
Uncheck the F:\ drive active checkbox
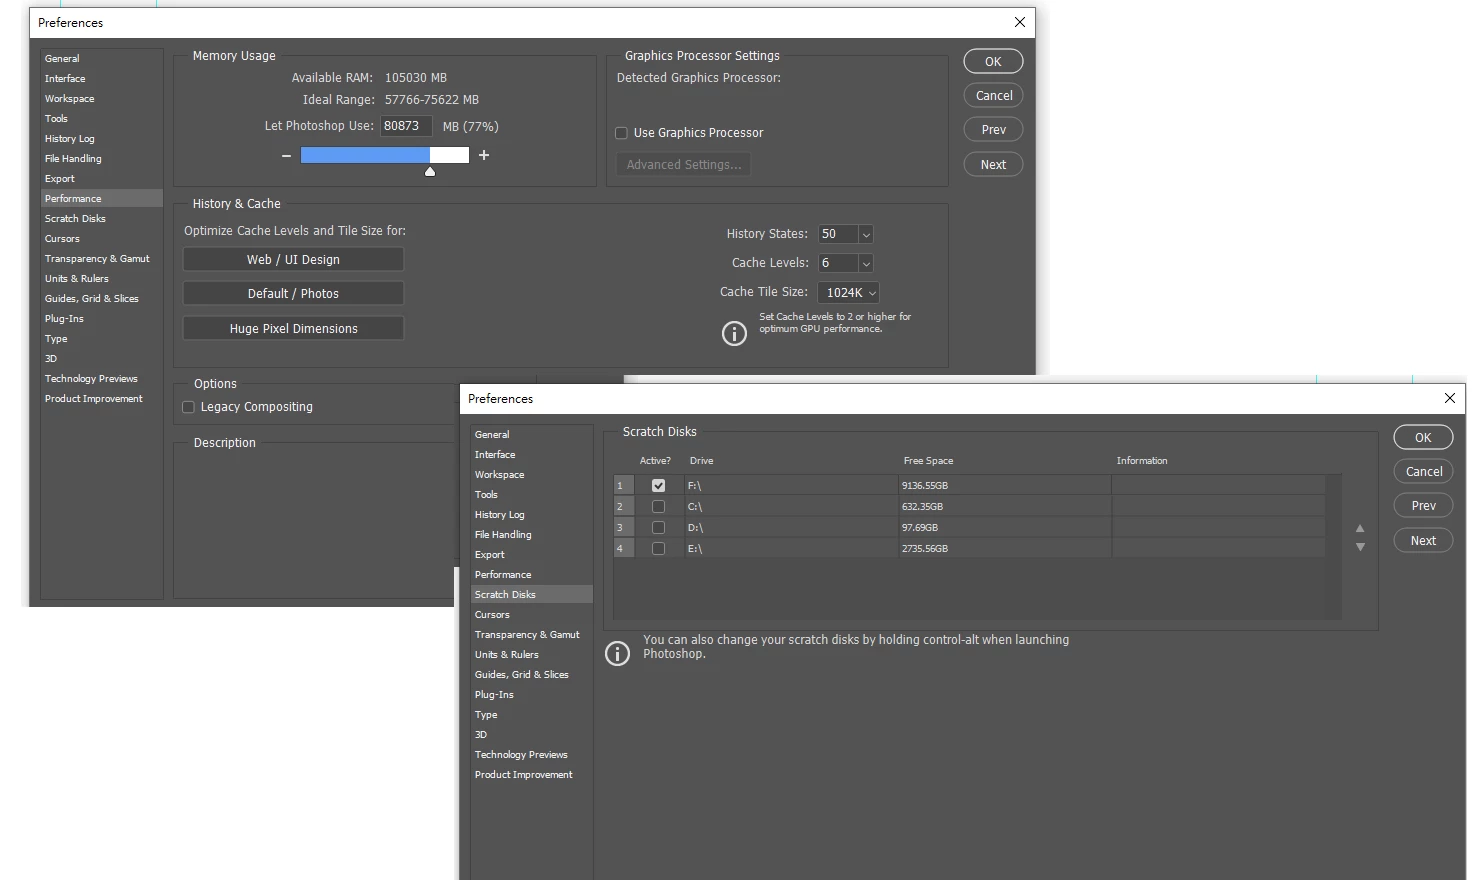coord(658,486)
